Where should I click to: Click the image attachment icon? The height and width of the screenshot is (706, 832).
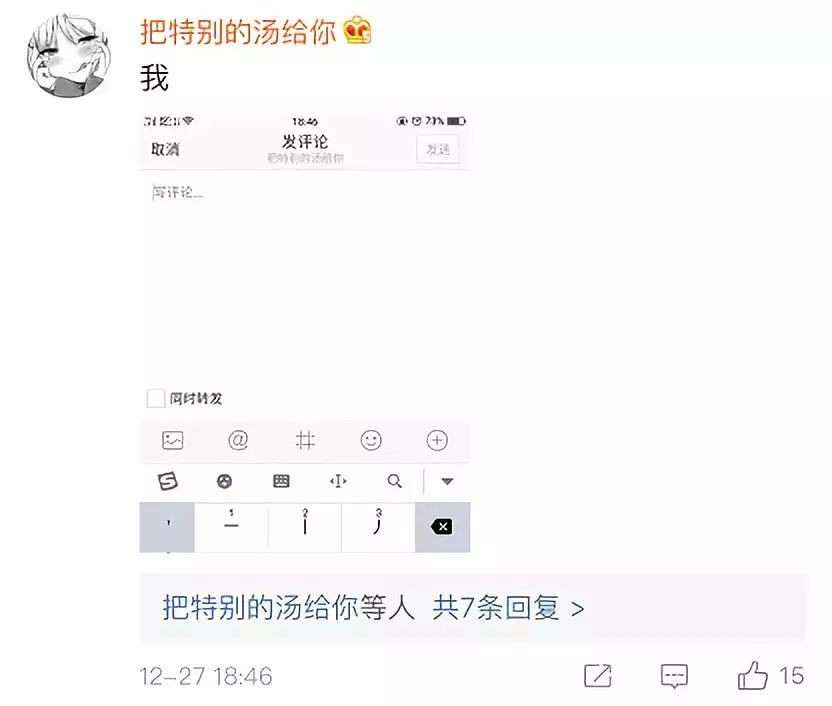click(x=172, y=440)
